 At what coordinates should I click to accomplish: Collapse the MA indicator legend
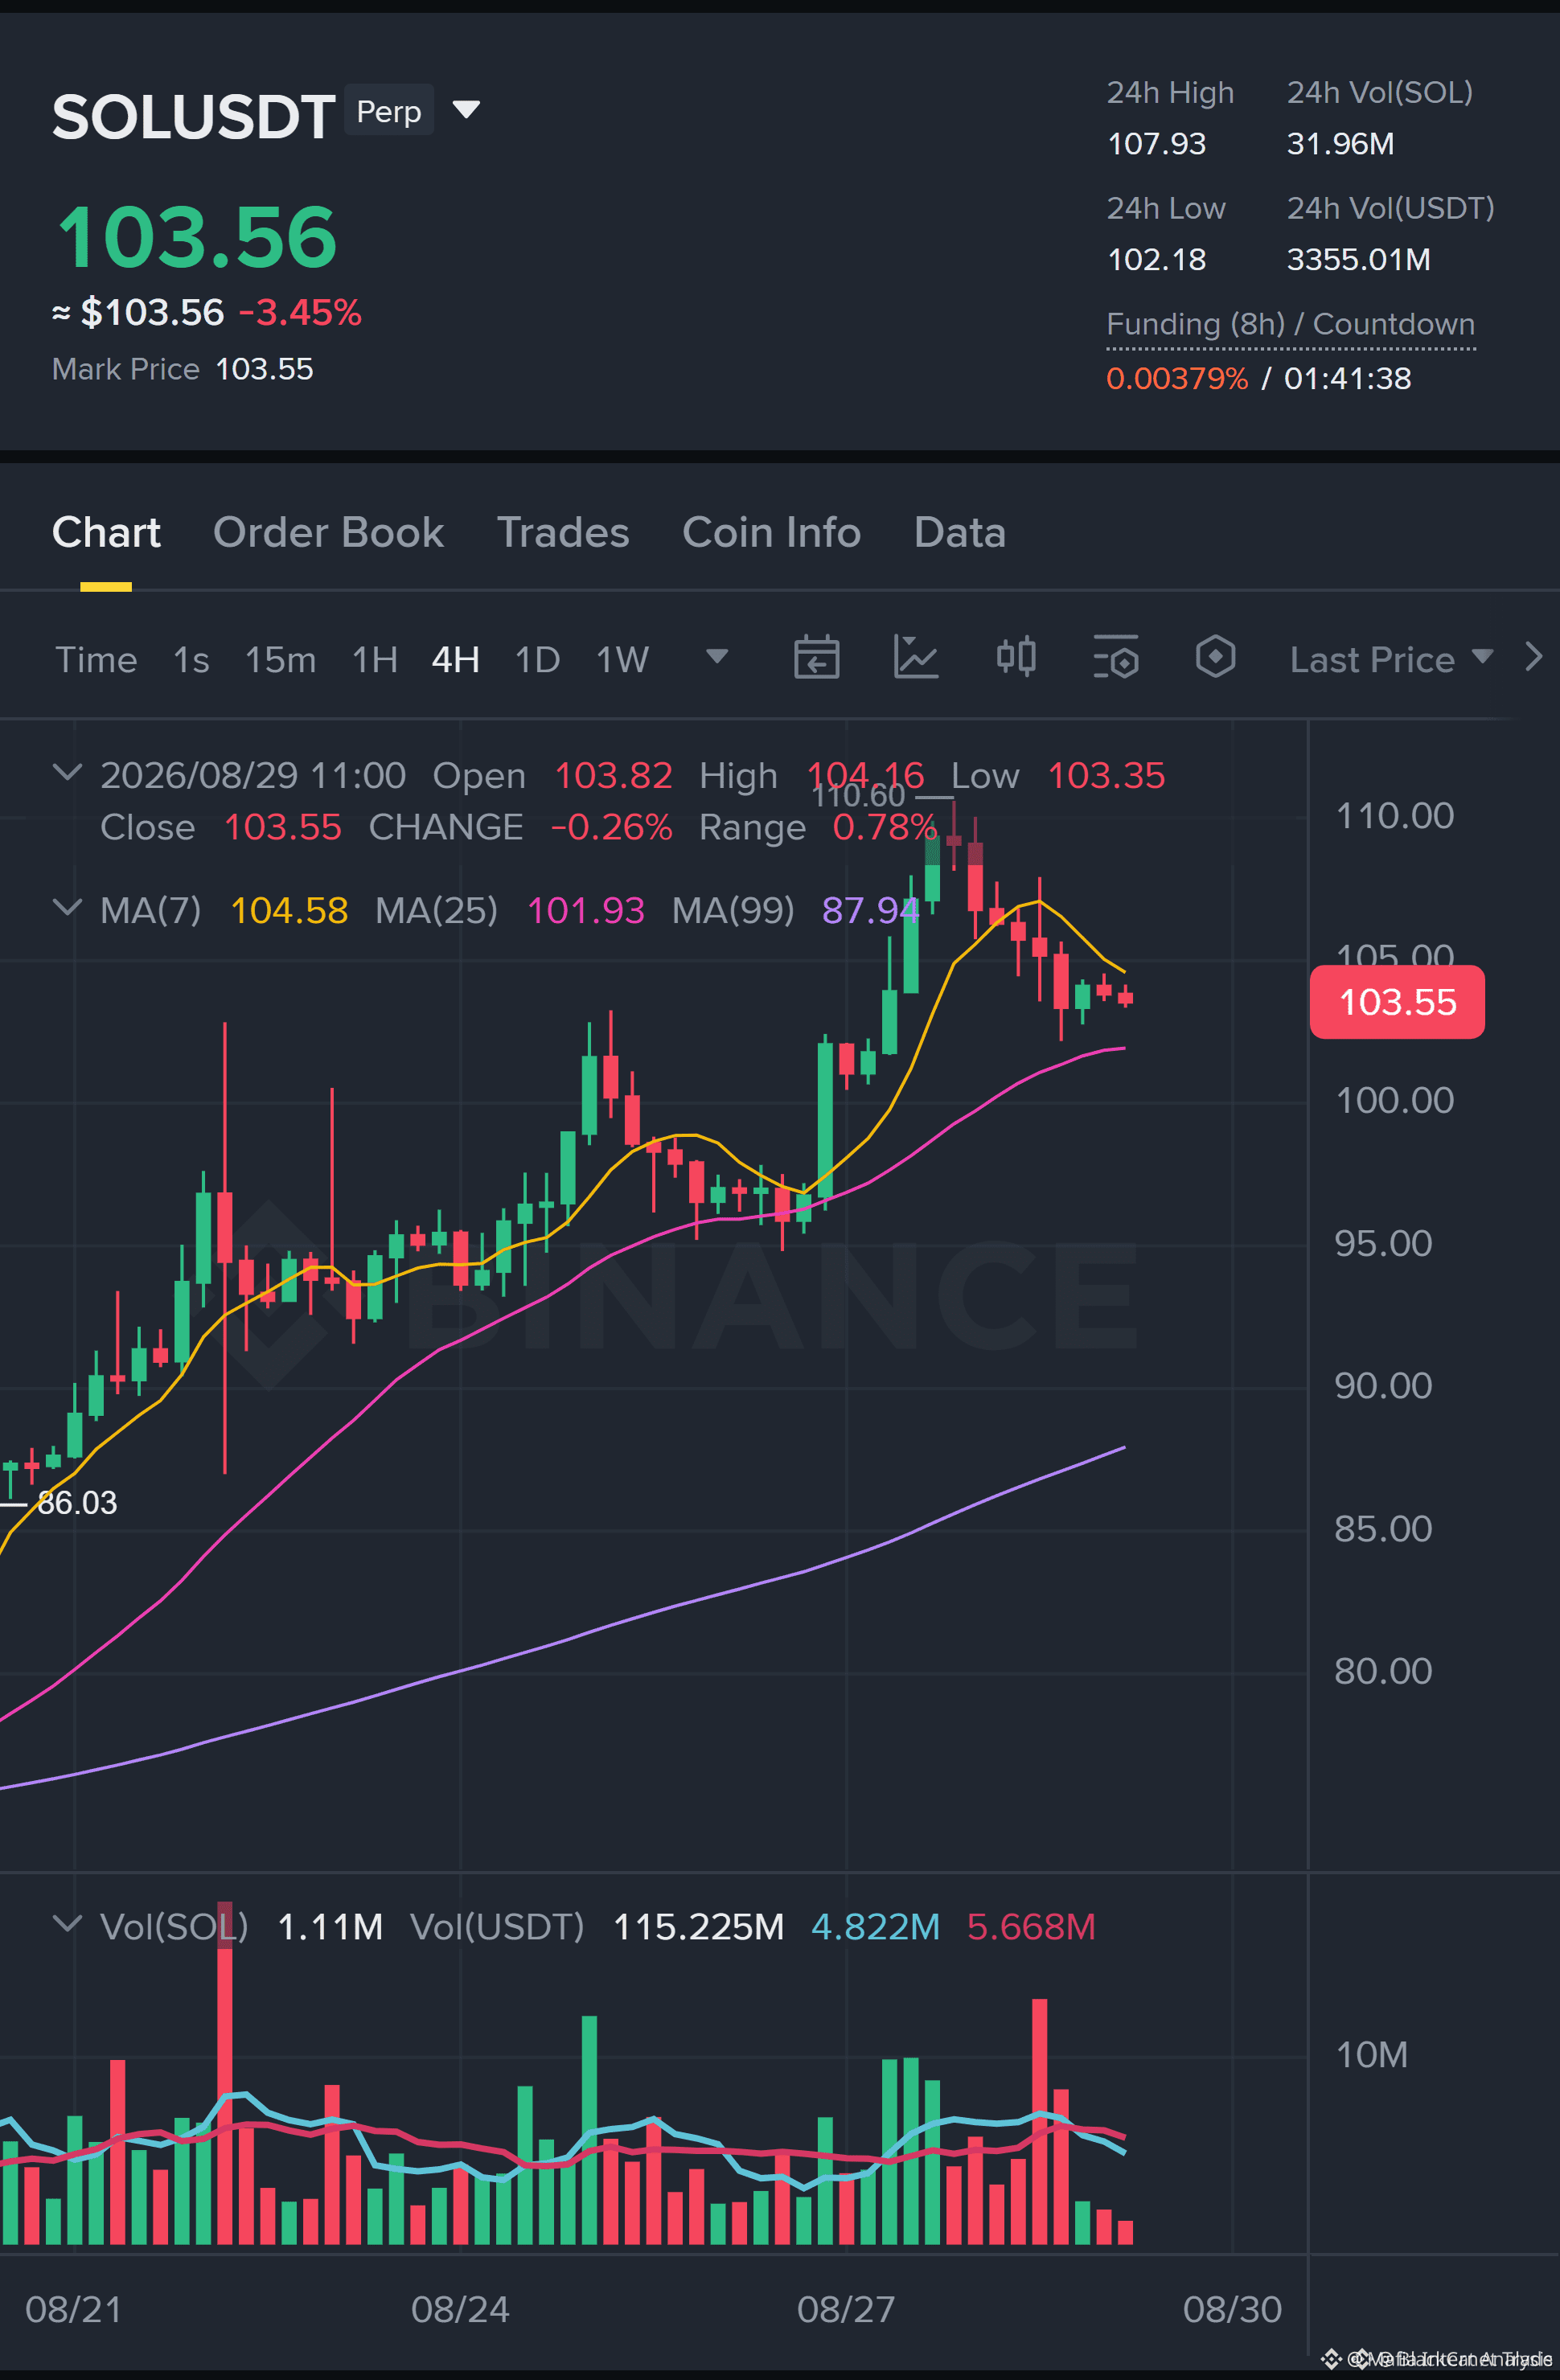67,908
